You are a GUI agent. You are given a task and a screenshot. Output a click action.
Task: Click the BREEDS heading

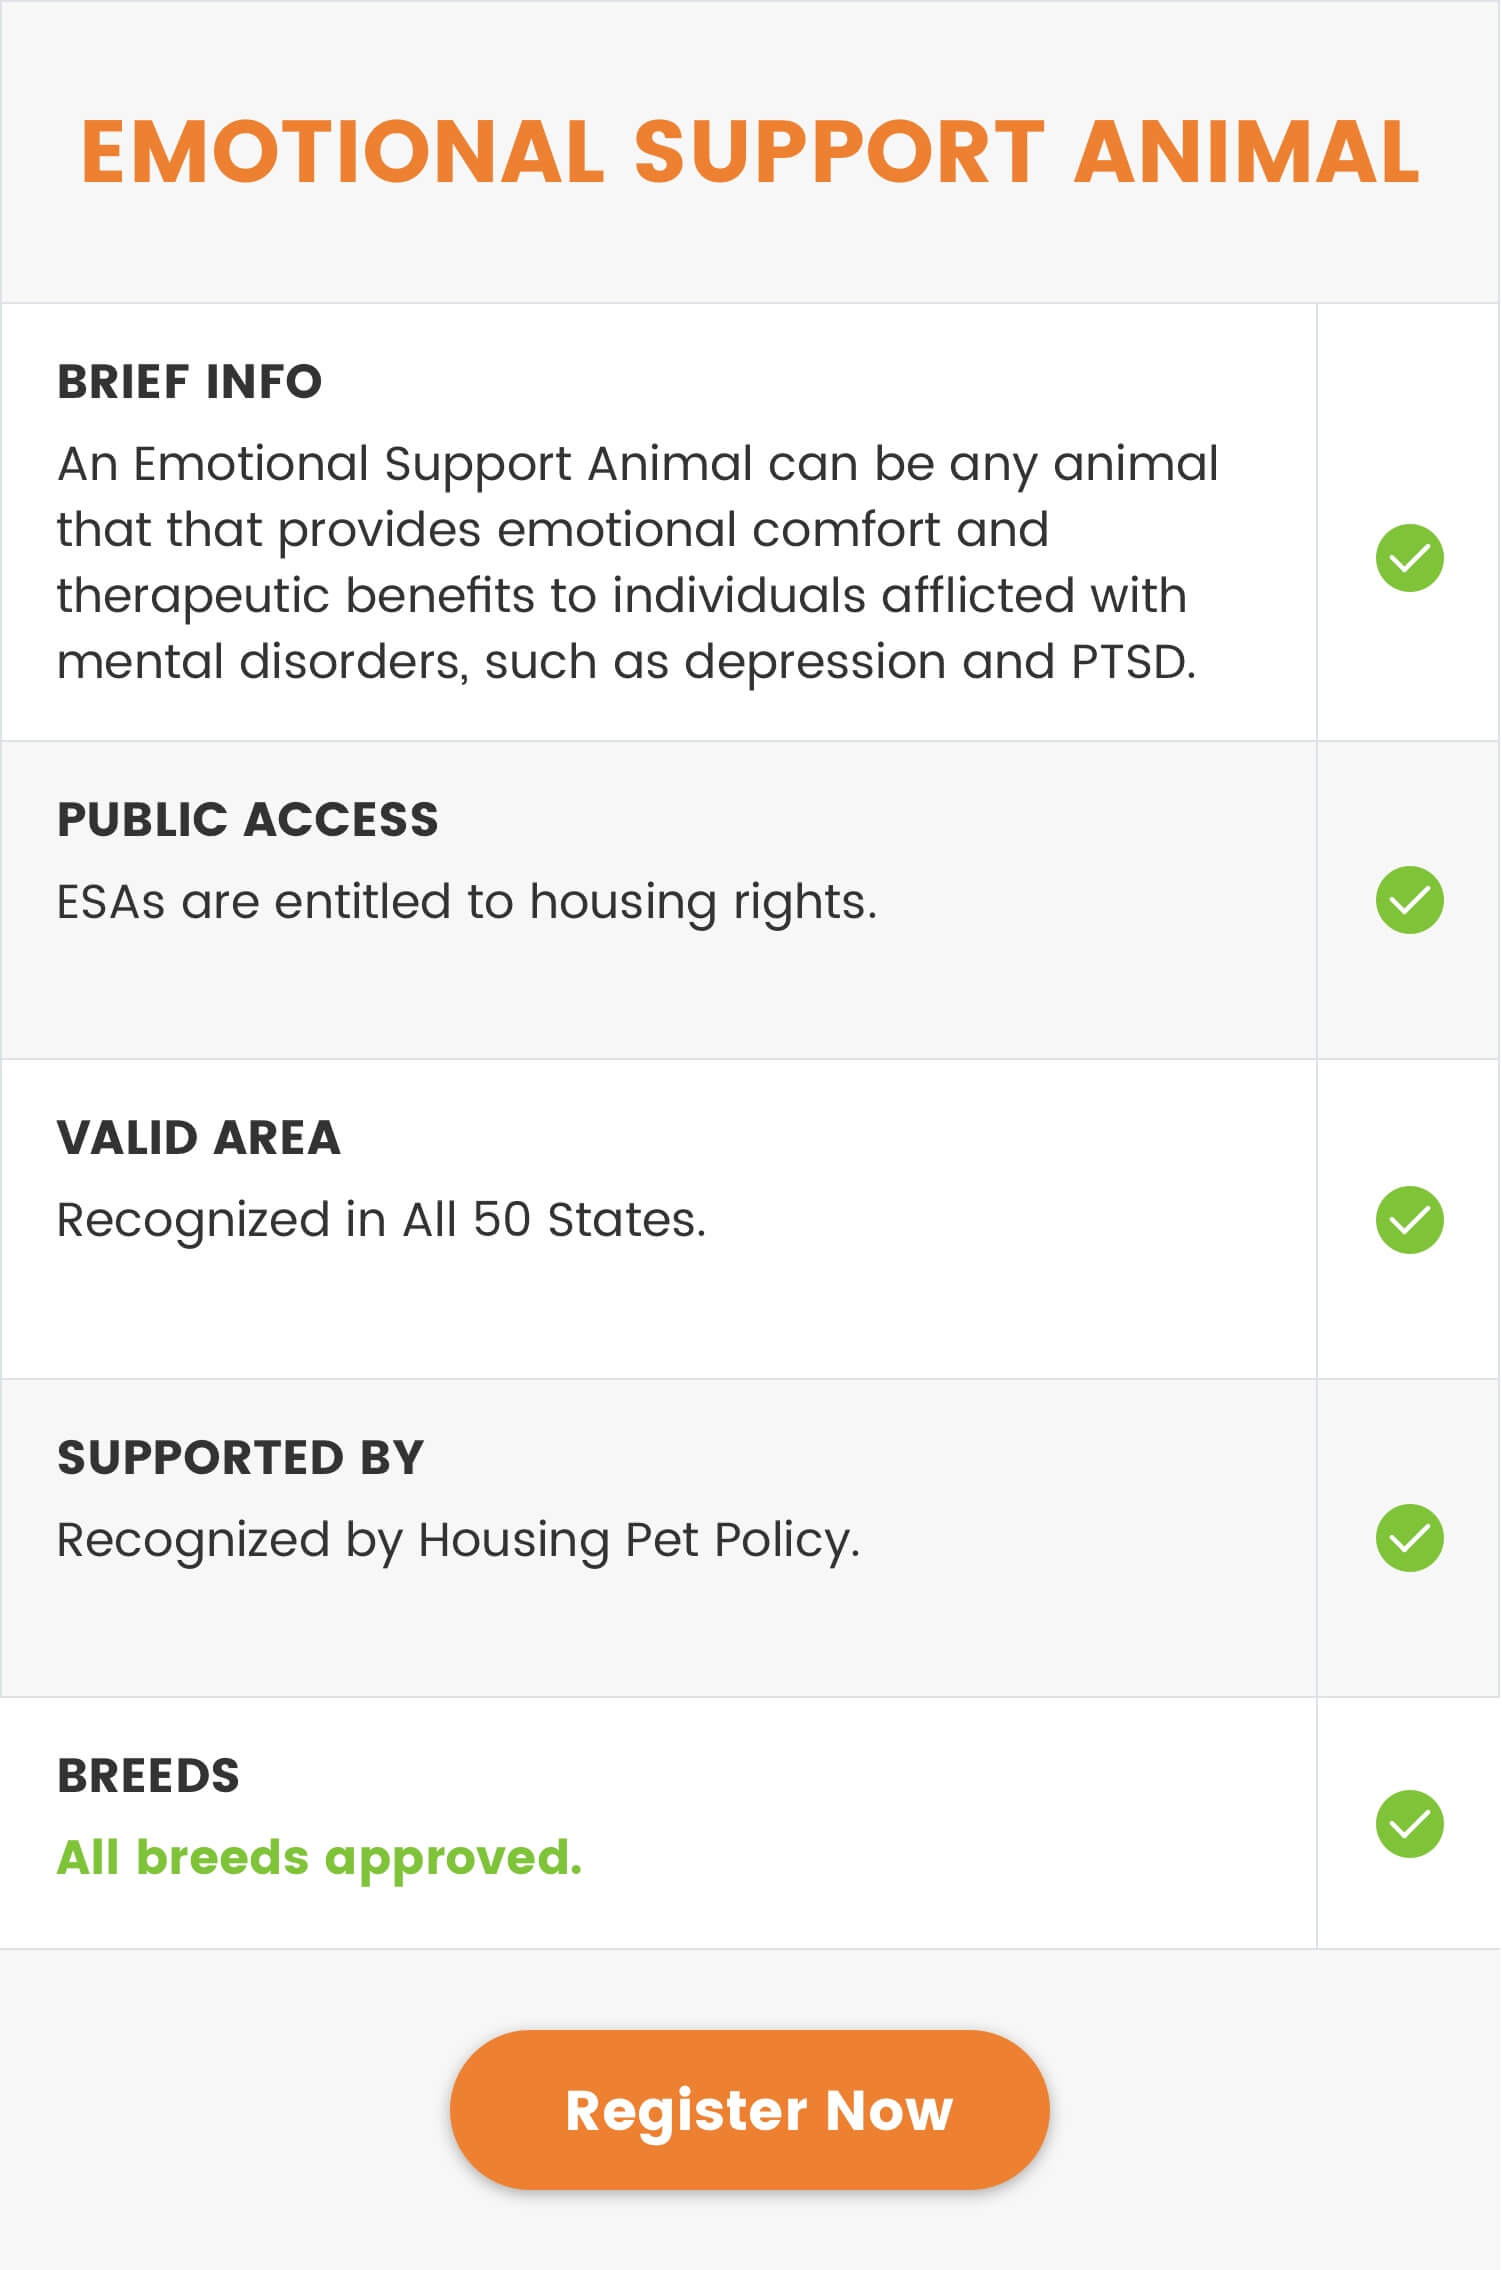(148, 1776)
